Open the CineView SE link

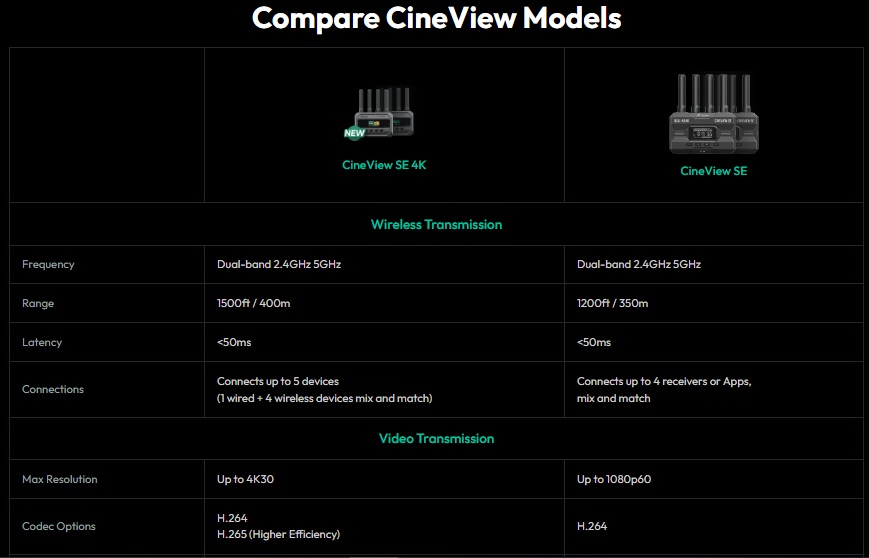713,171
